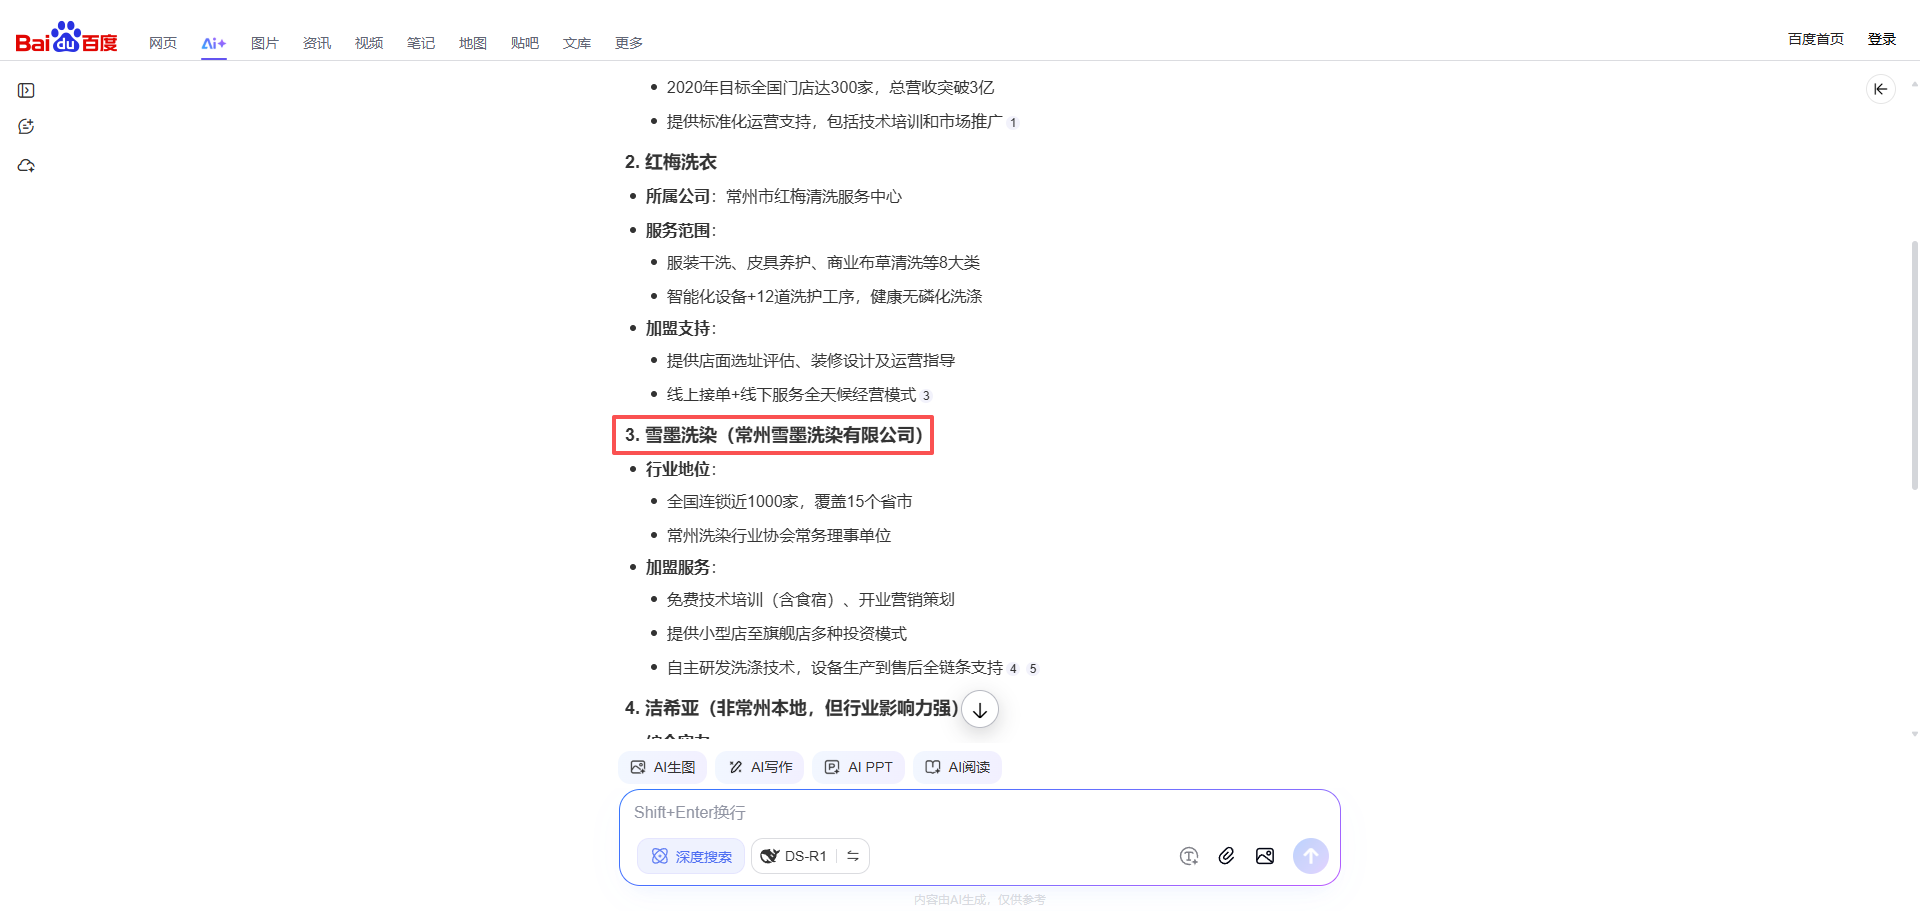Jump to bottom with the down-arrow button
1920x911 pixels.
click(x=980, y=710)
